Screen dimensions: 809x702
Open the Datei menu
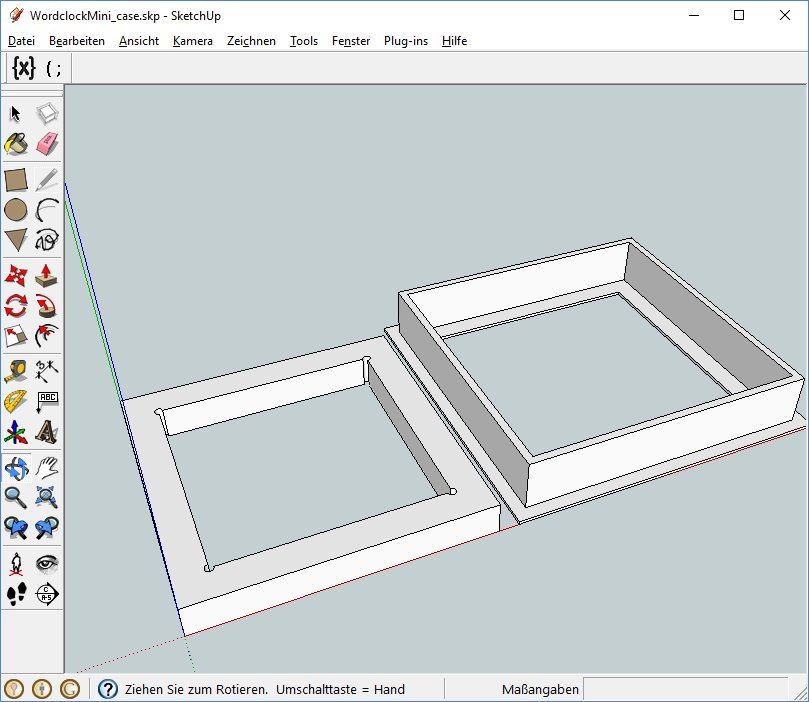pyautogui.click(x=21, y=41)
